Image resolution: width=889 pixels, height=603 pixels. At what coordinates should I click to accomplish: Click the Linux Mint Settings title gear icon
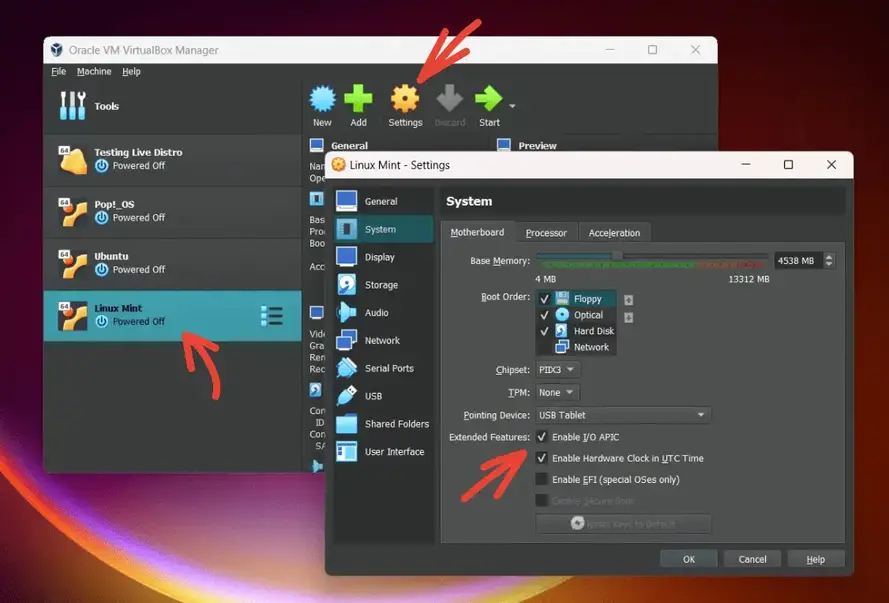click(x=338, y=164)
